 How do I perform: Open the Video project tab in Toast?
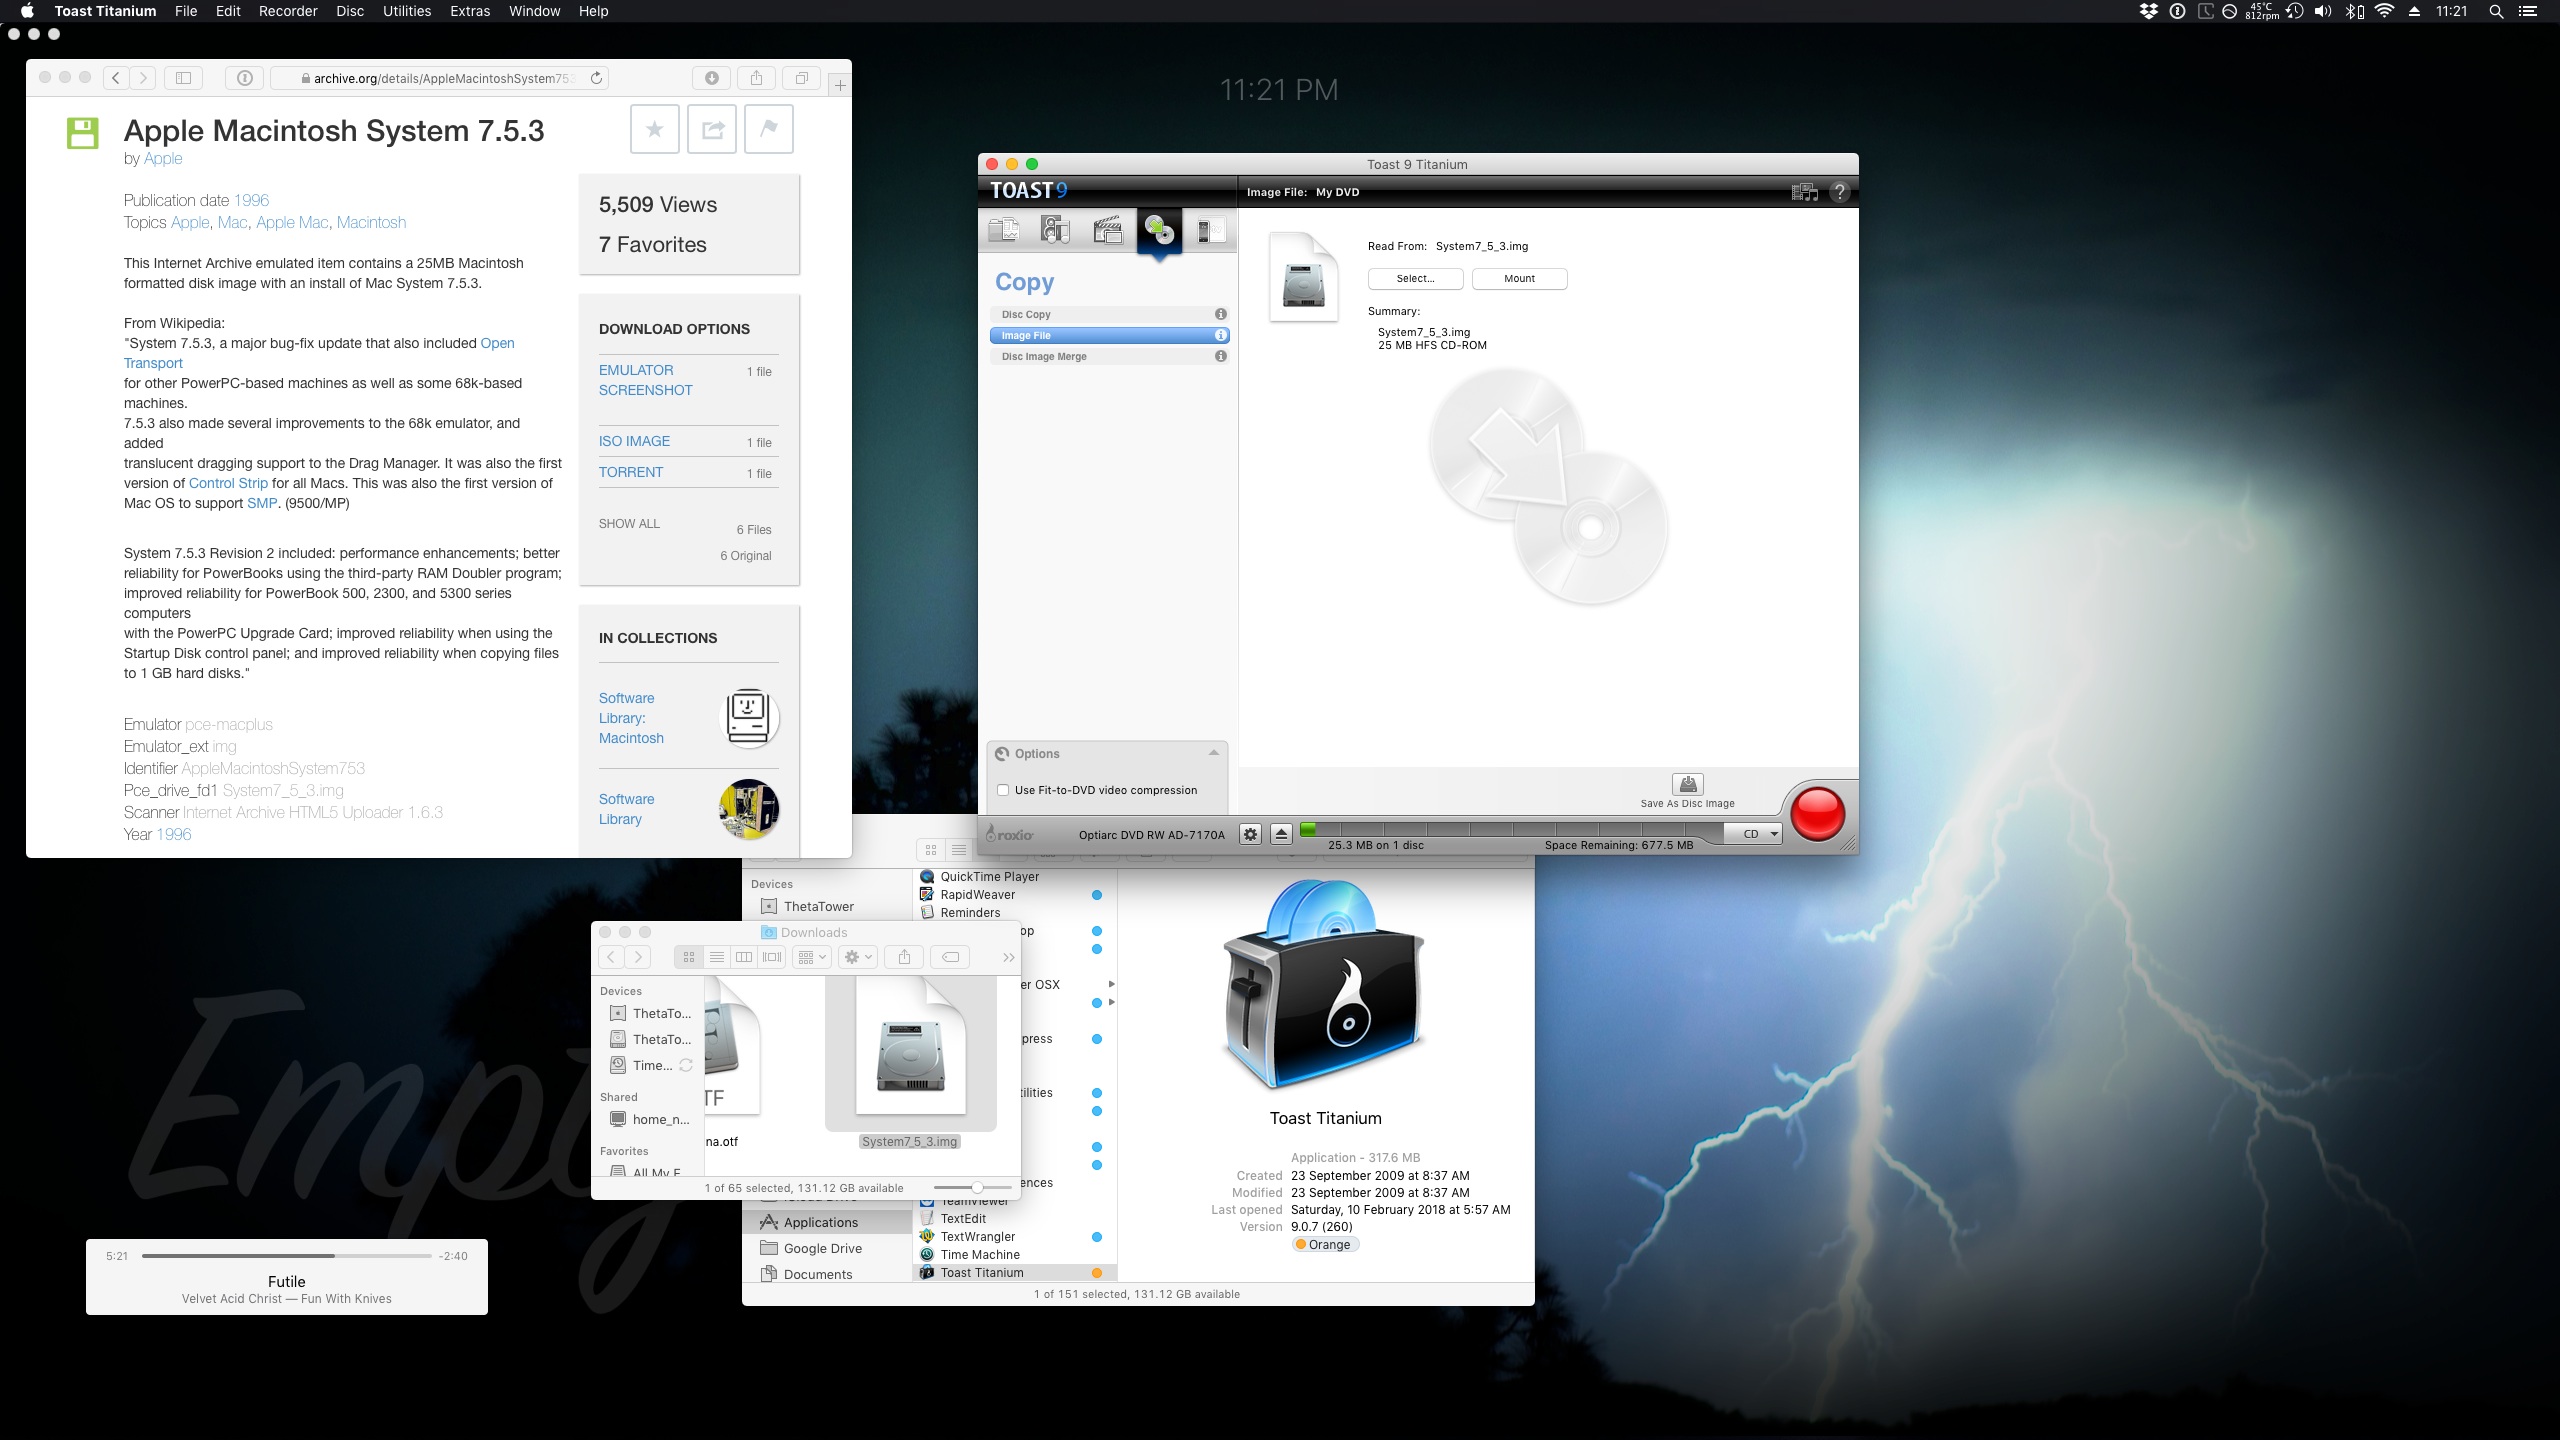pyautogui.click(x=1108, y=231)
